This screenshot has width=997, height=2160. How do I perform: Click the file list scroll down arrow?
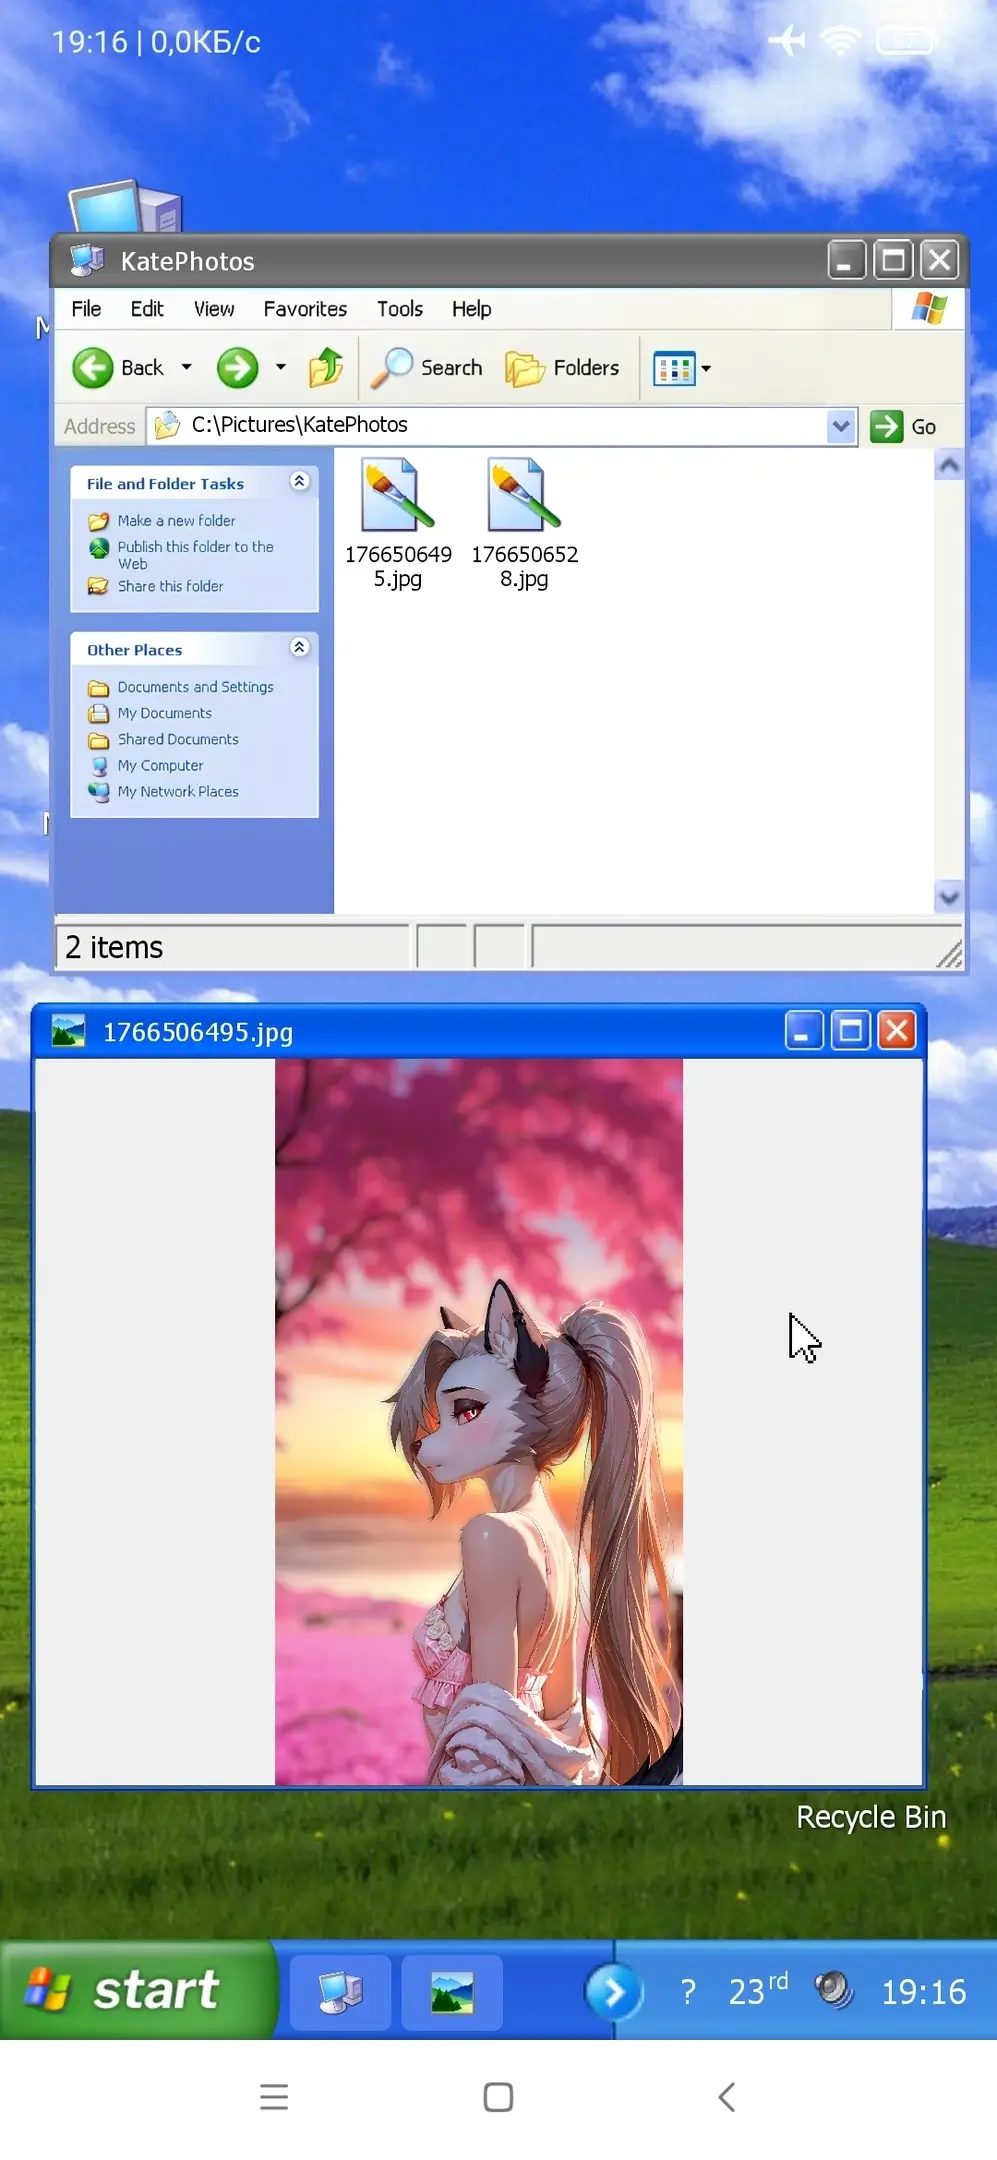click(949, 897)
